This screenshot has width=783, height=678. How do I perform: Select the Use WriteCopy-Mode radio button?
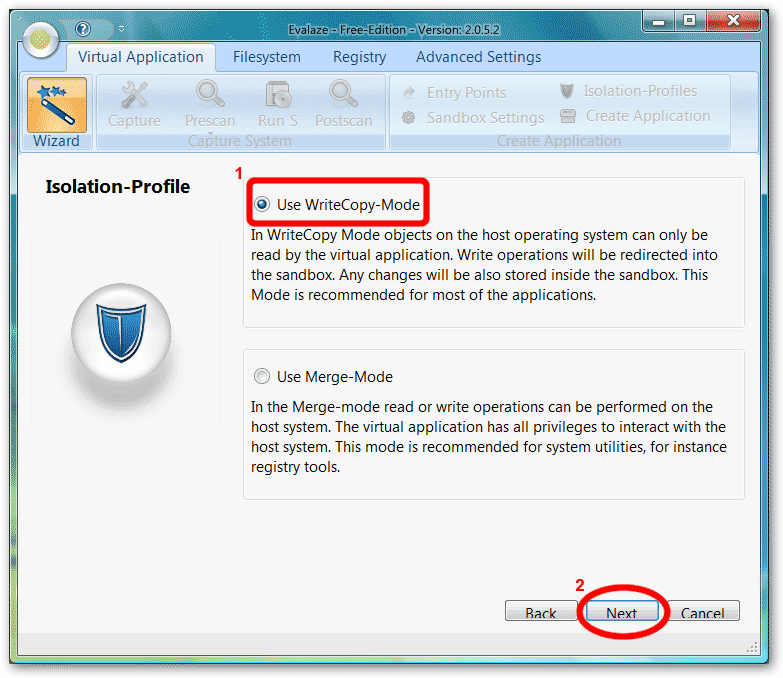[262, 204]
